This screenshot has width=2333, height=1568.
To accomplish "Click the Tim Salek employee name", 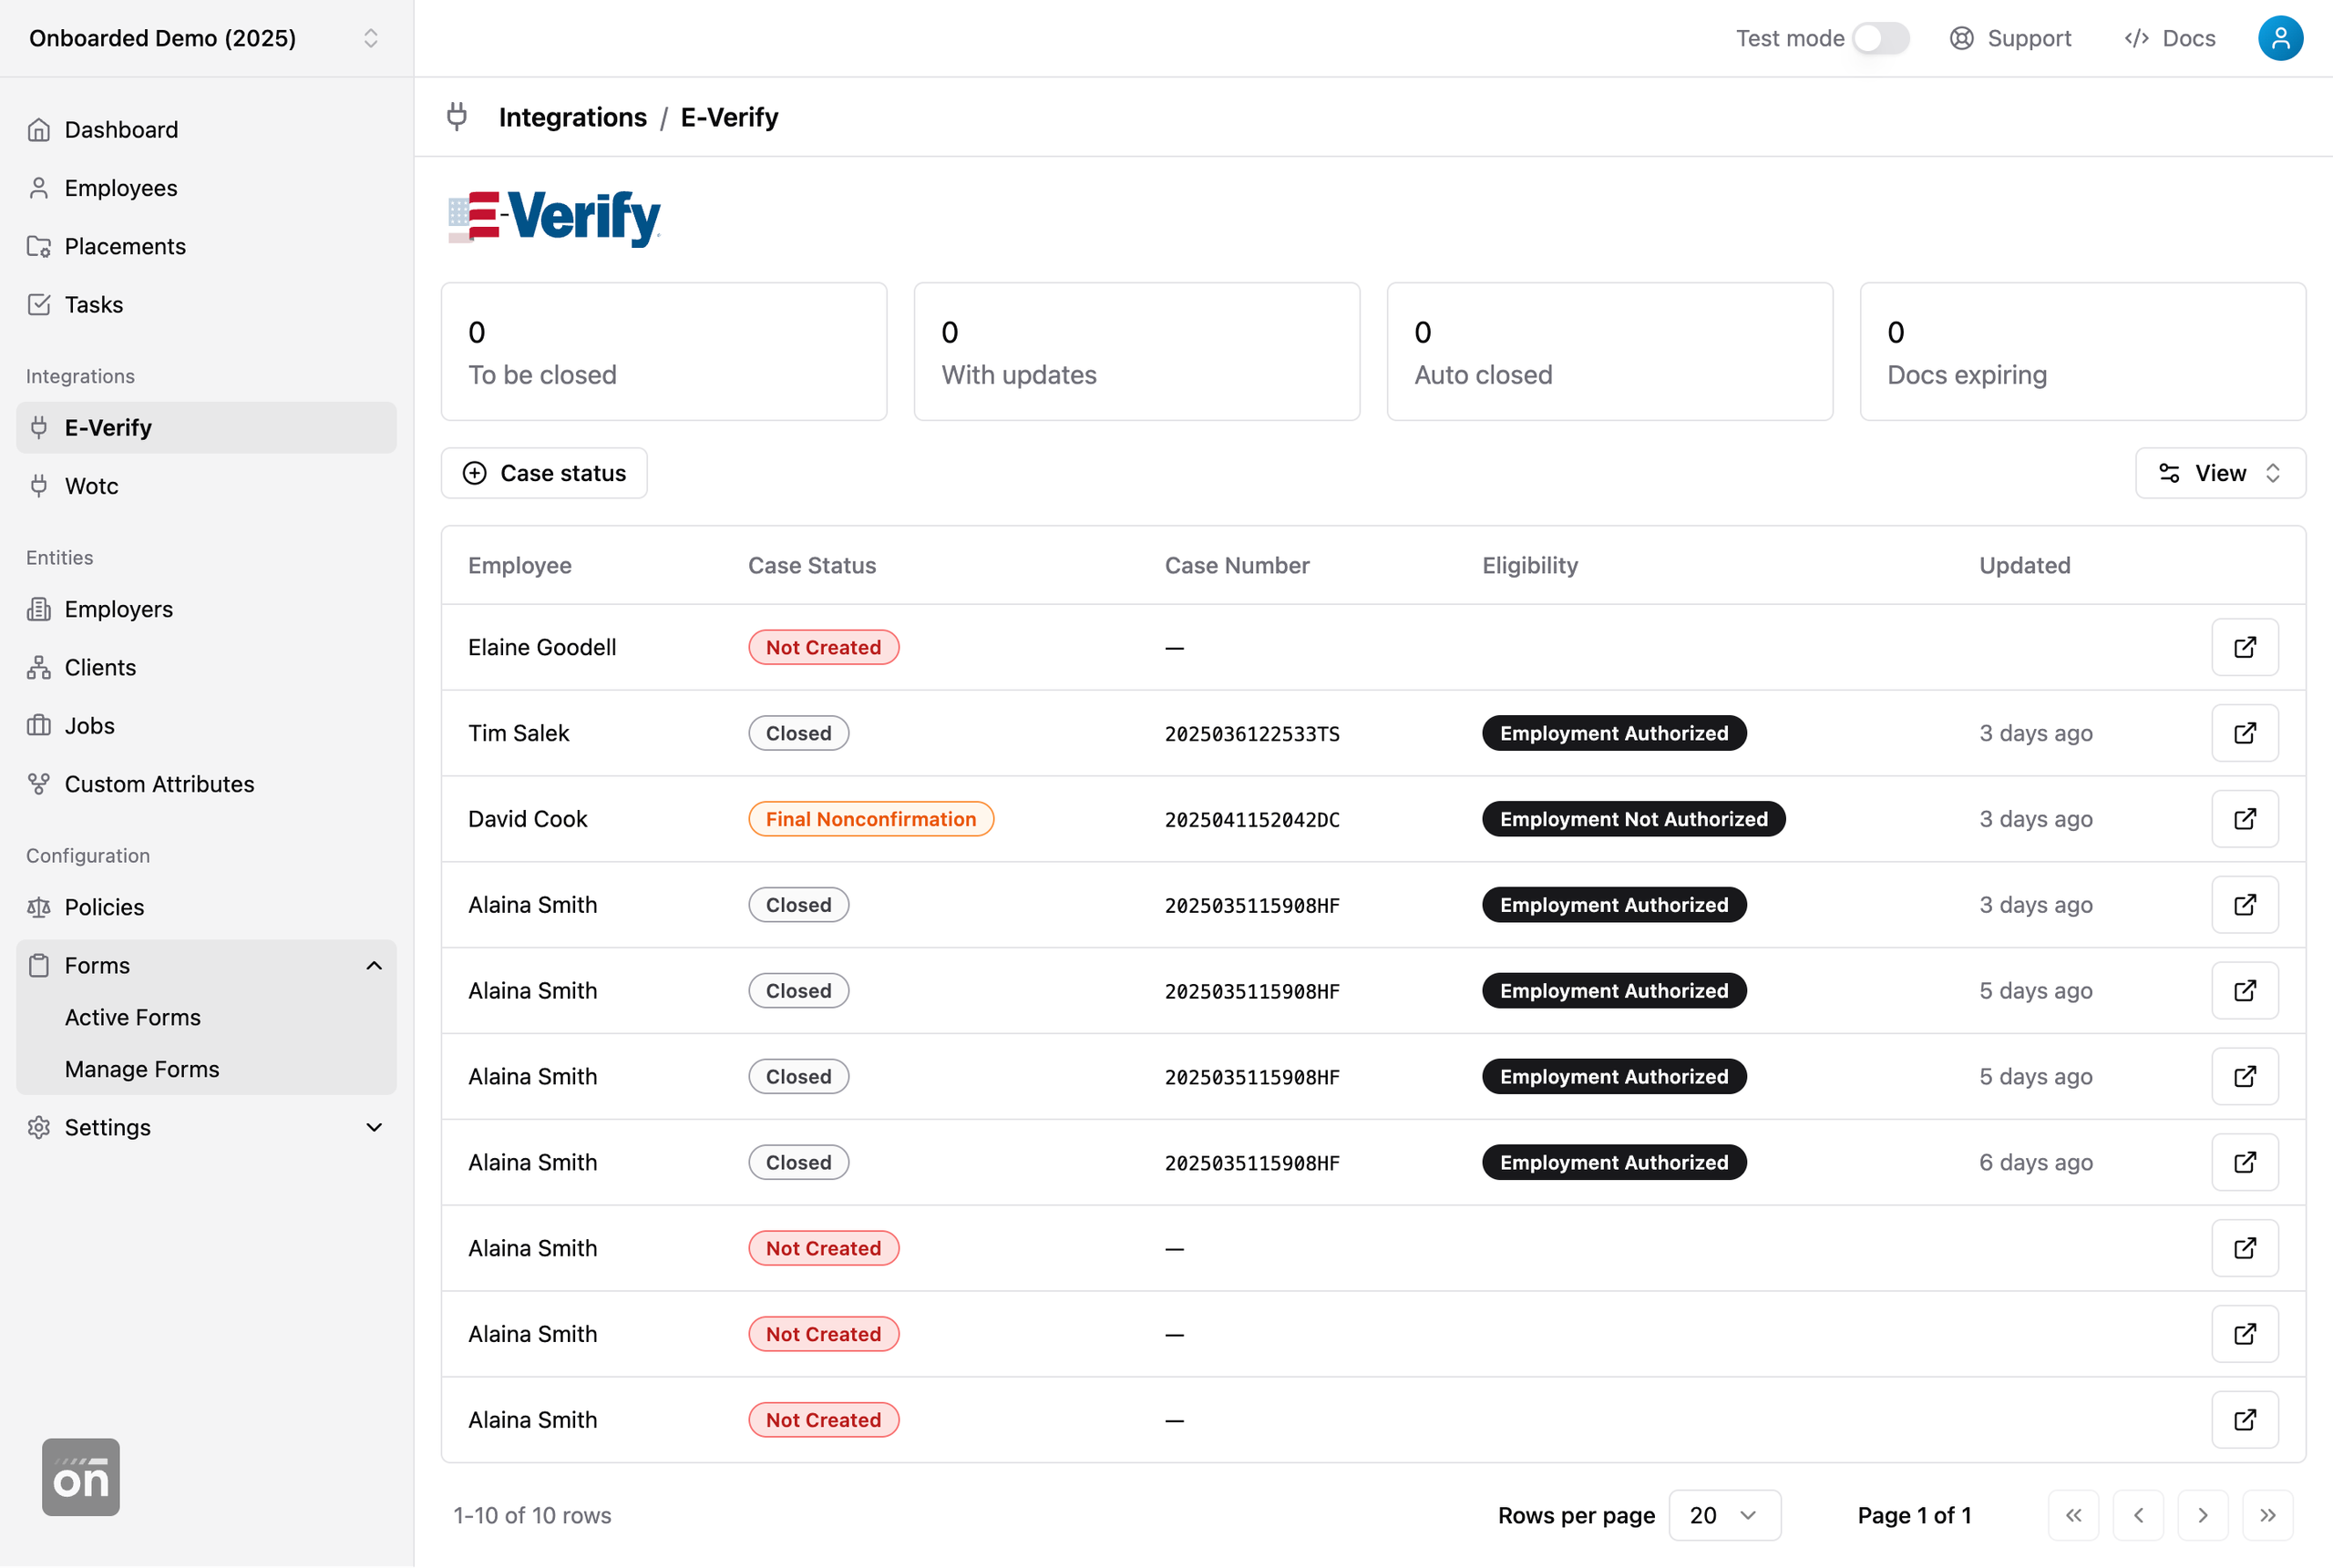I will coord(518,733).
